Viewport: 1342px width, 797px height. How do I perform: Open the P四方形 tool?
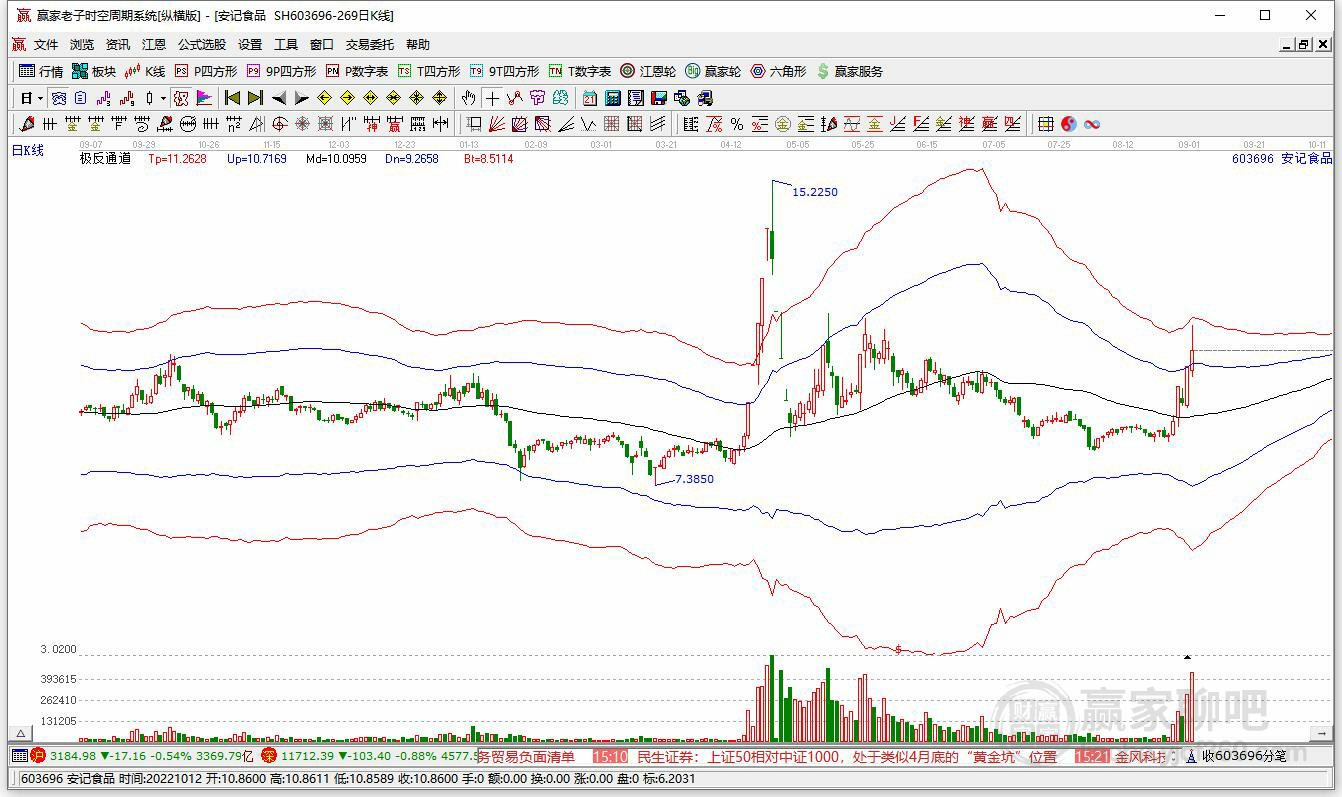pos(206,71)
